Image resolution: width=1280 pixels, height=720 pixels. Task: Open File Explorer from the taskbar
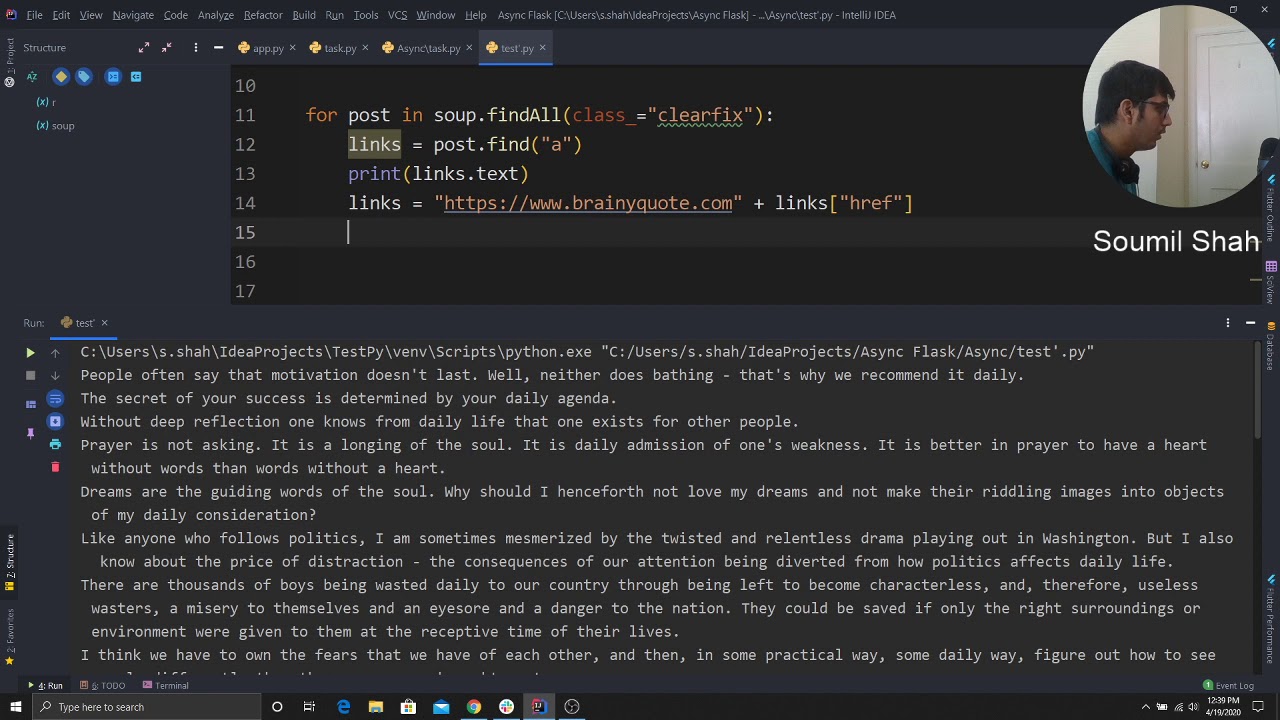(x=376, y=707)
